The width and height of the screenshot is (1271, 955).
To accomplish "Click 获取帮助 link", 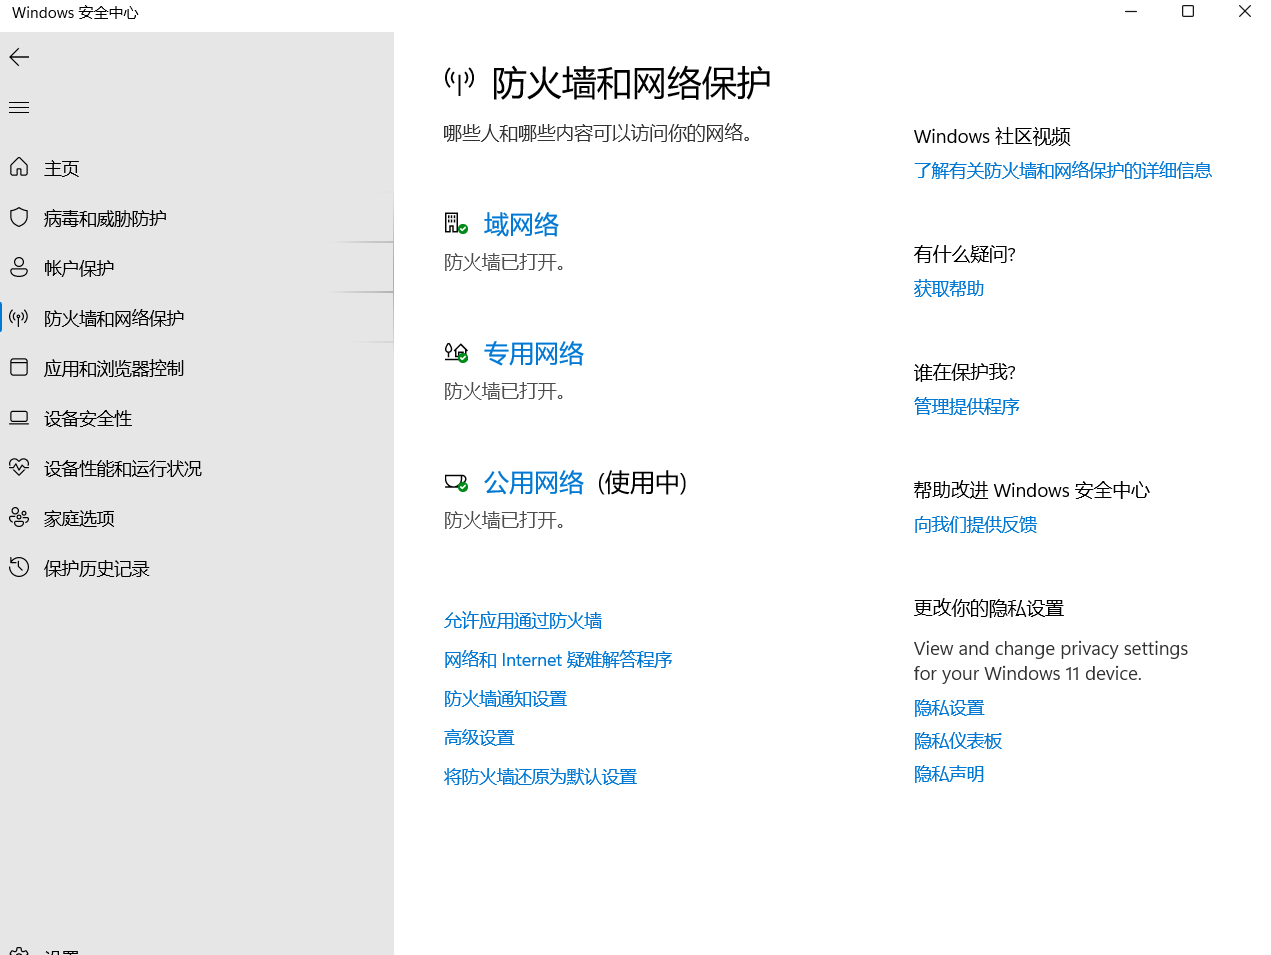I will coord(949,289).
